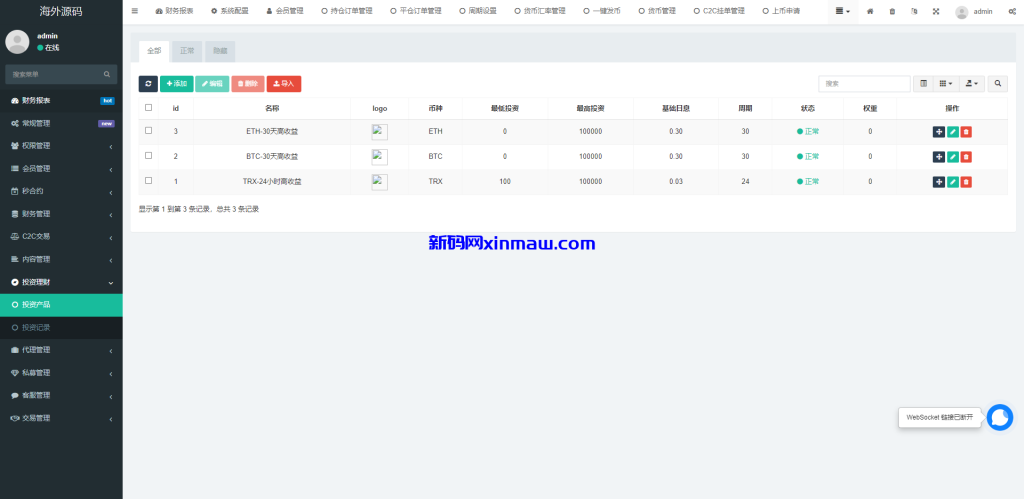1024x499 pixels.
Task: Toggle fullscreen using the expand arrows icon
Action: coord(936,11)
